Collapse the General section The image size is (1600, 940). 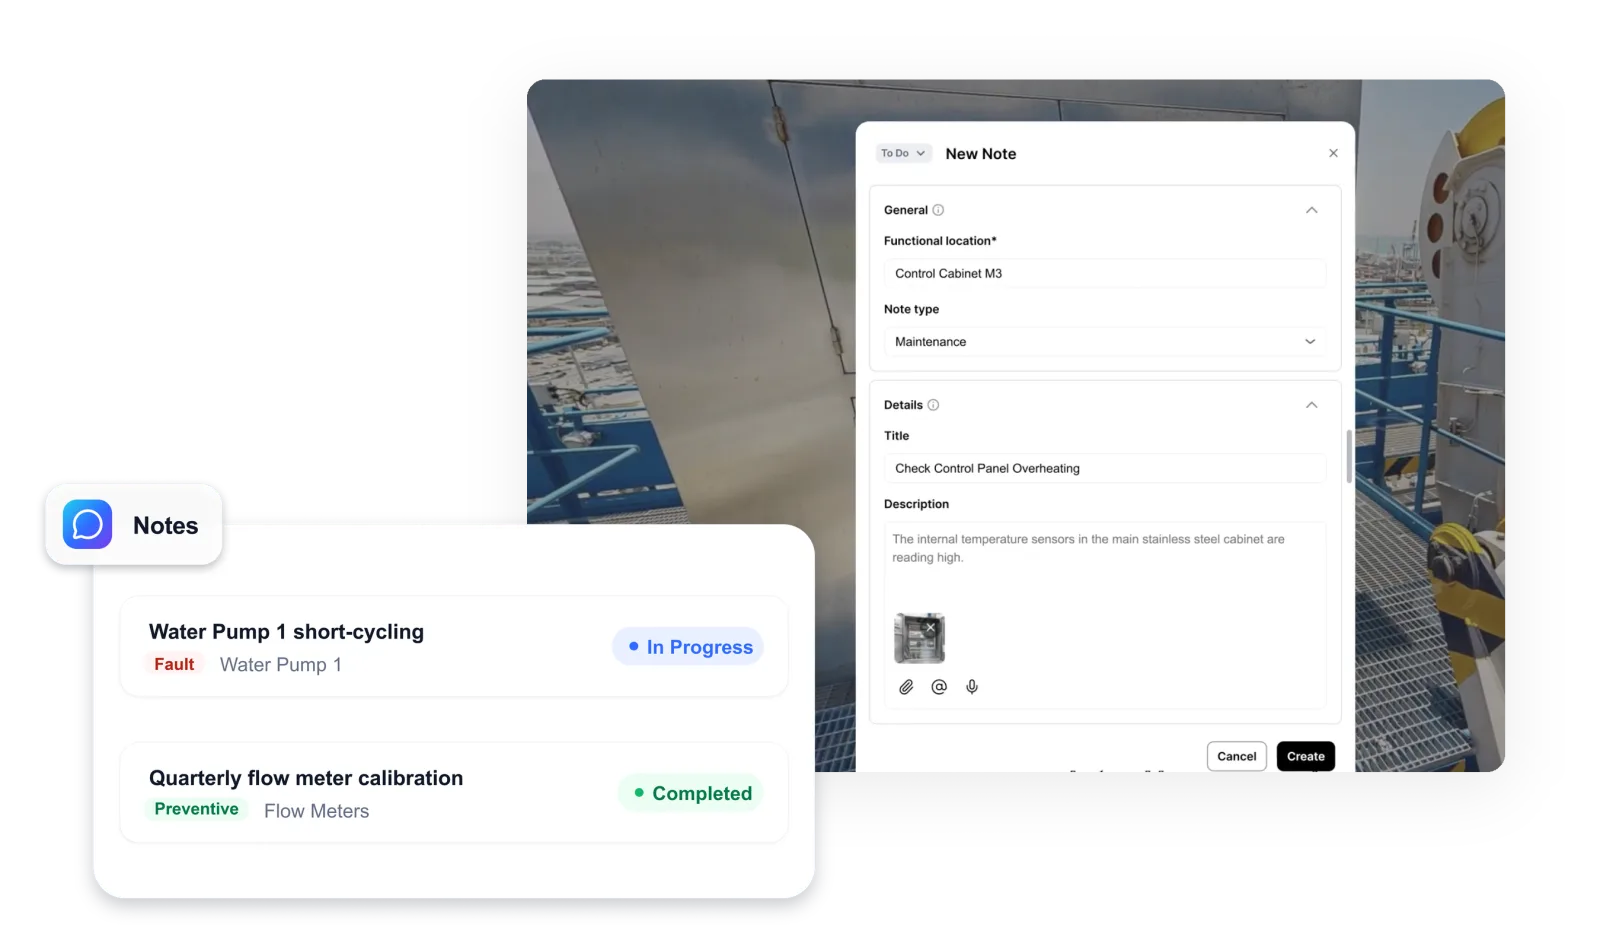[x=1312, y=210]
